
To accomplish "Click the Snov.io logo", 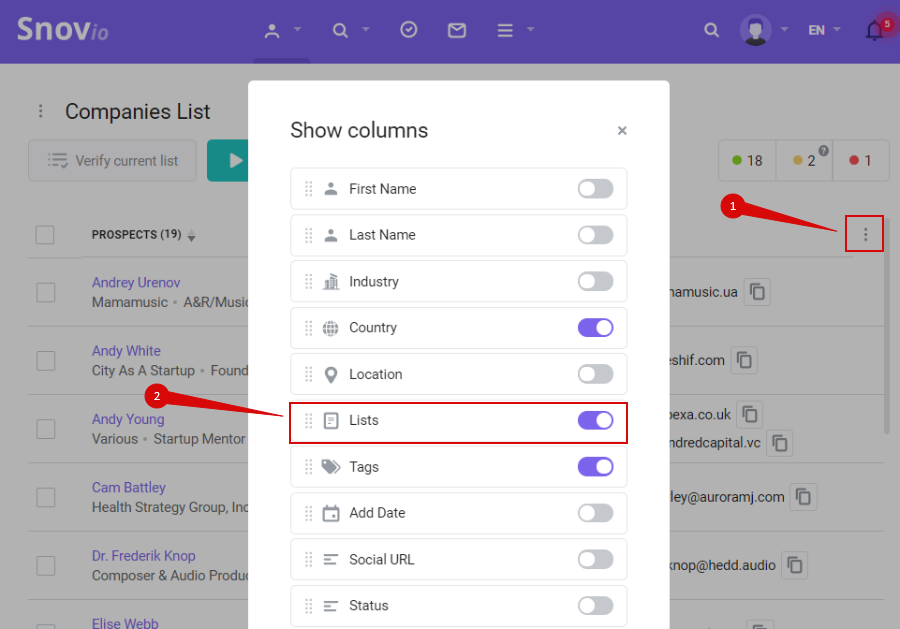I will [63, 29].
